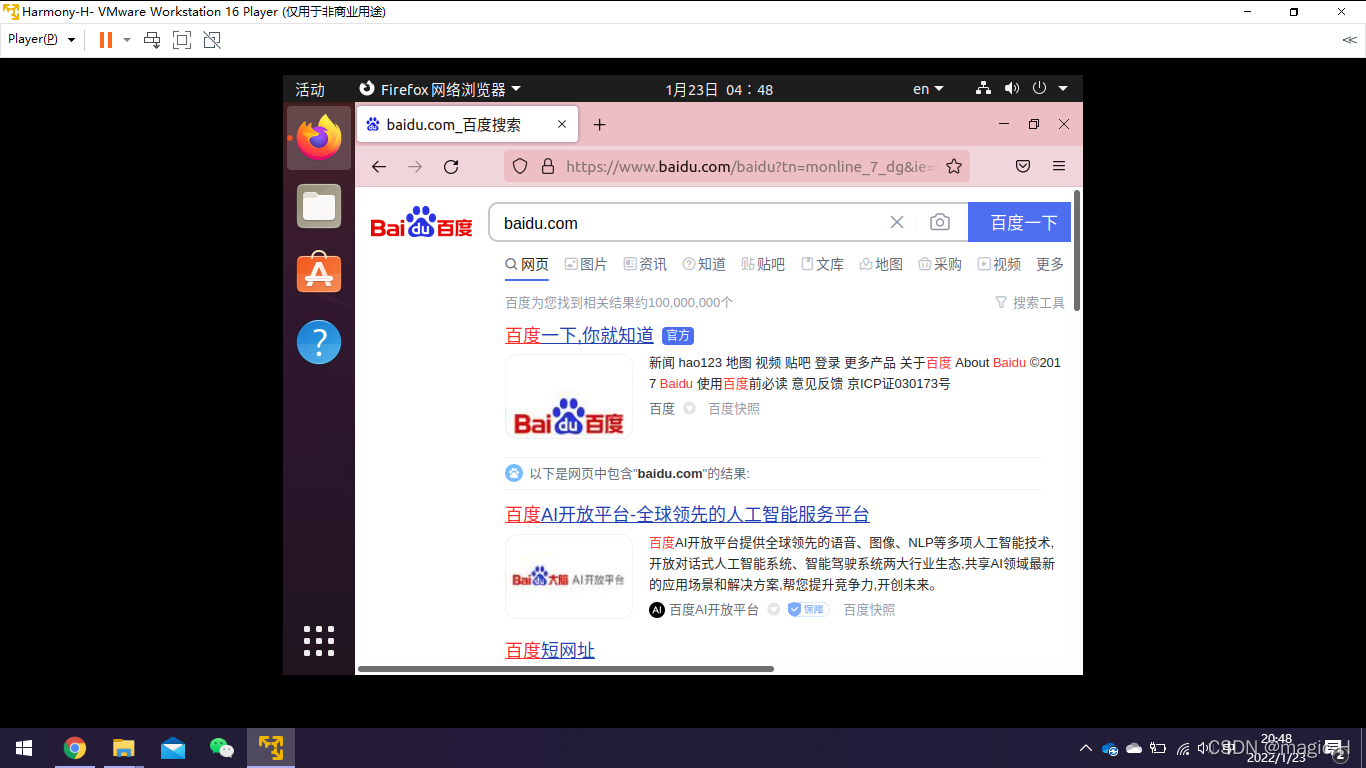Toggle VMware Unity mode icon
1366x768 pixels.
[x=212, y=40]
